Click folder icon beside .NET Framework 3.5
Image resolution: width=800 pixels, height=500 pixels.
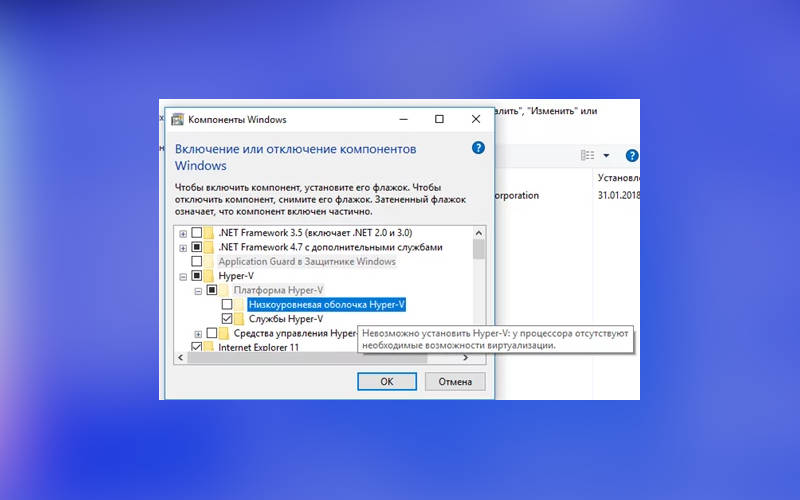pyautogui.click(x=209, y=233)
